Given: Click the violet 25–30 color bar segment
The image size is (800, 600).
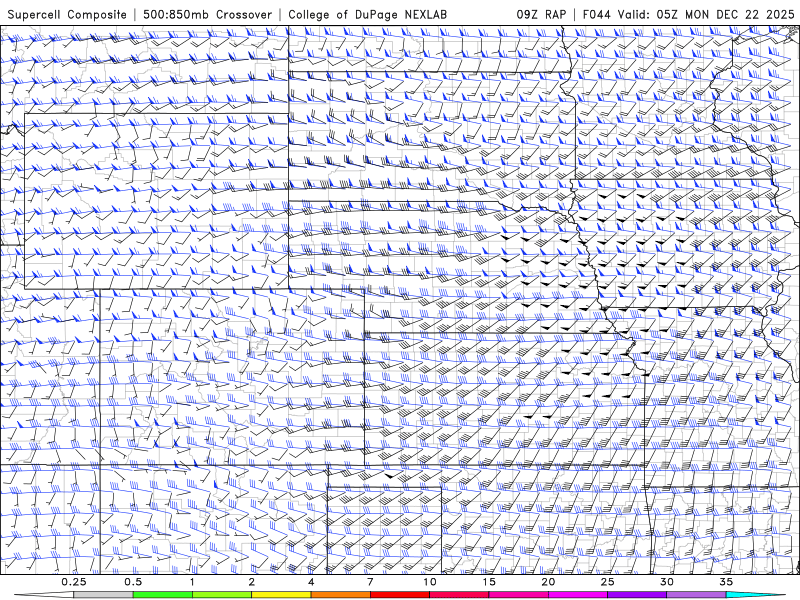Looking at the screenshot, I should coord(637,595).
